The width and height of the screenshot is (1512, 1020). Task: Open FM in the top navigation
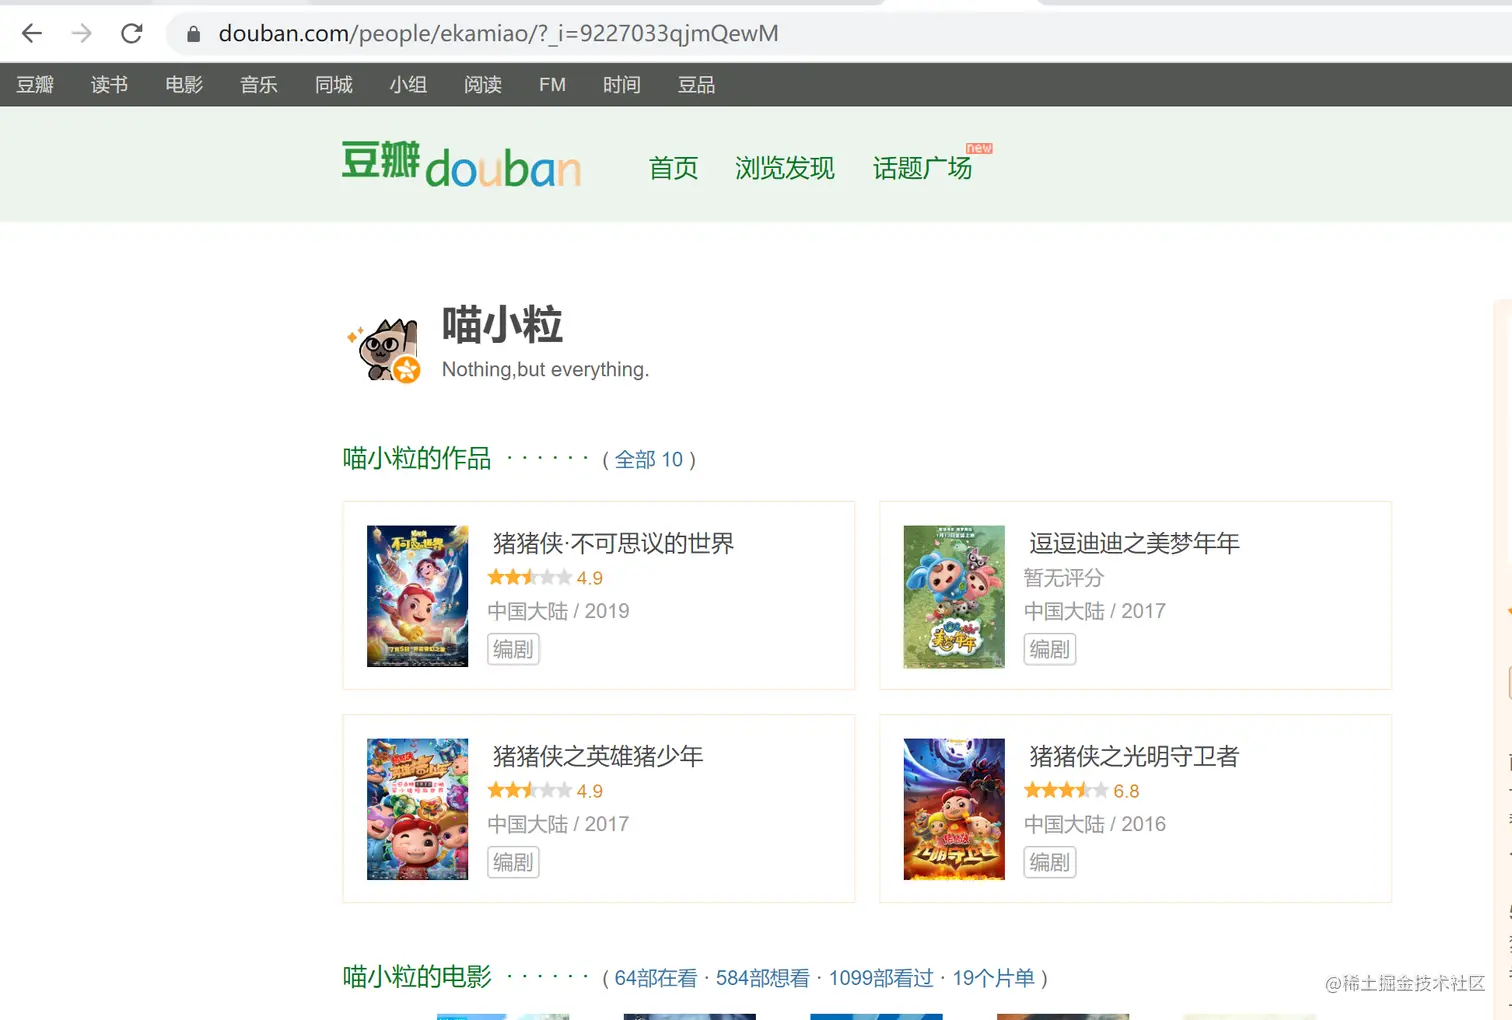pyautogui.click(x=552, y=85)
